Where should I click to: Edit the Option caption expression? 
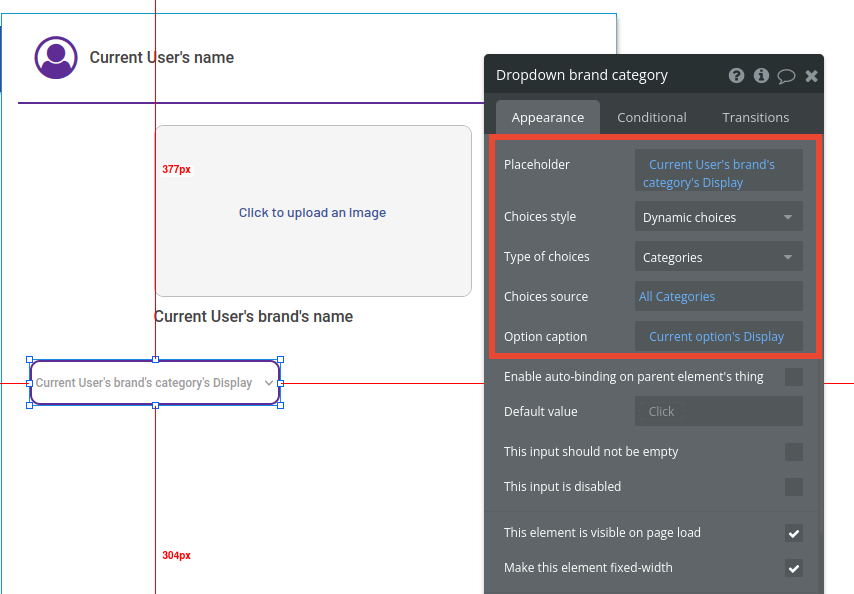(x=718, y=336)
